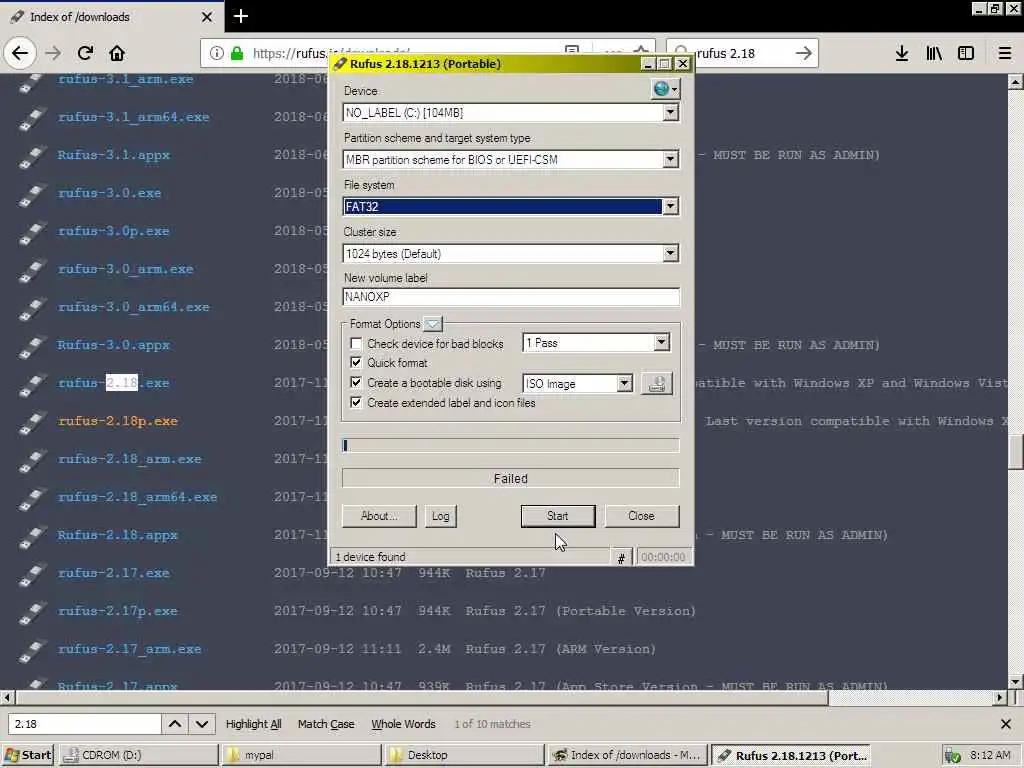Open the browser Library icon
The height and width of the screenshot is (768, 1024).
pos(934,53)
